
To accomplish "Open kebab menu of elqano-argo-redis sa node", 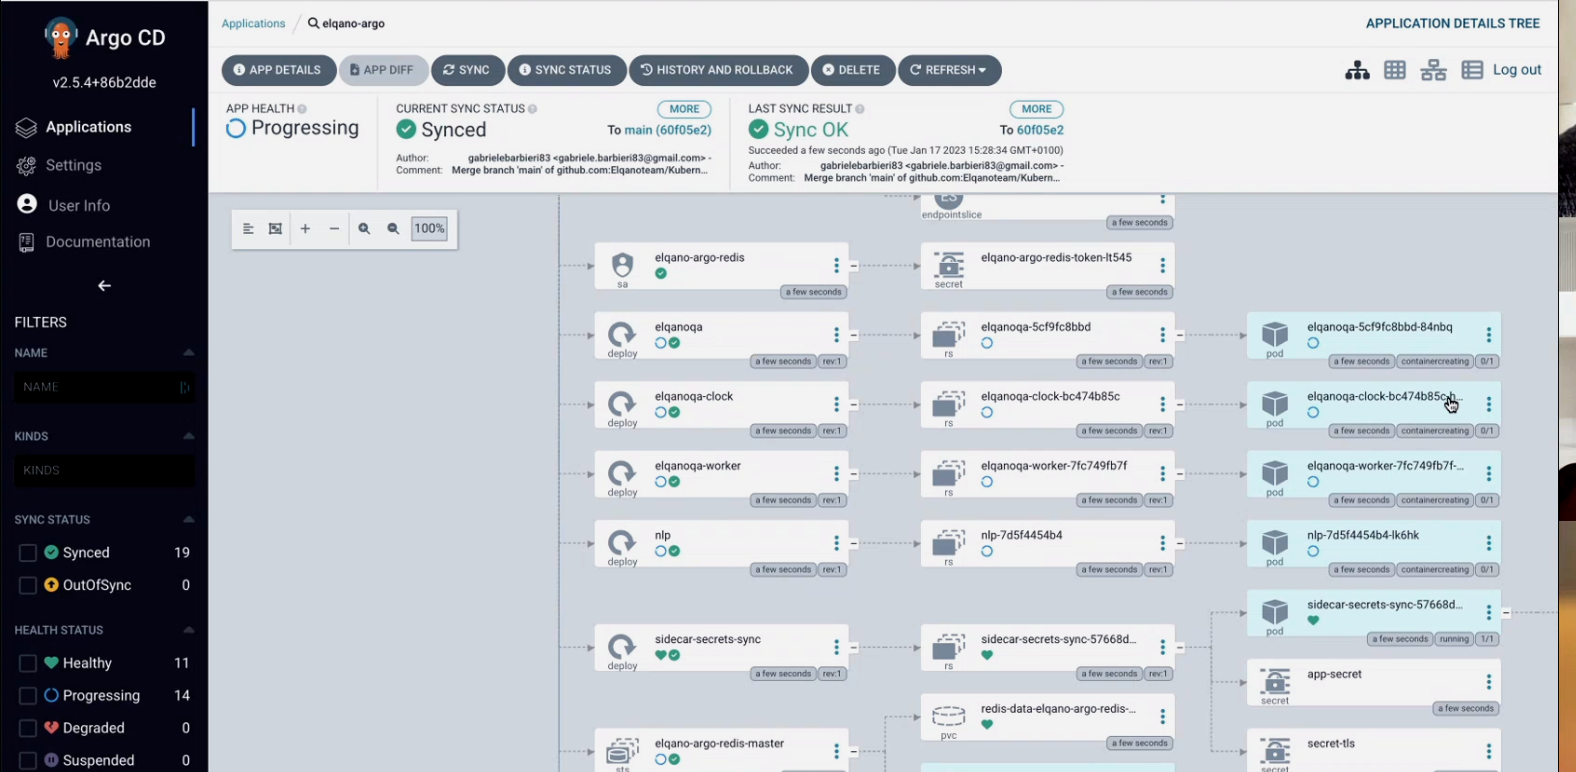I will click(x=836, y=265).
